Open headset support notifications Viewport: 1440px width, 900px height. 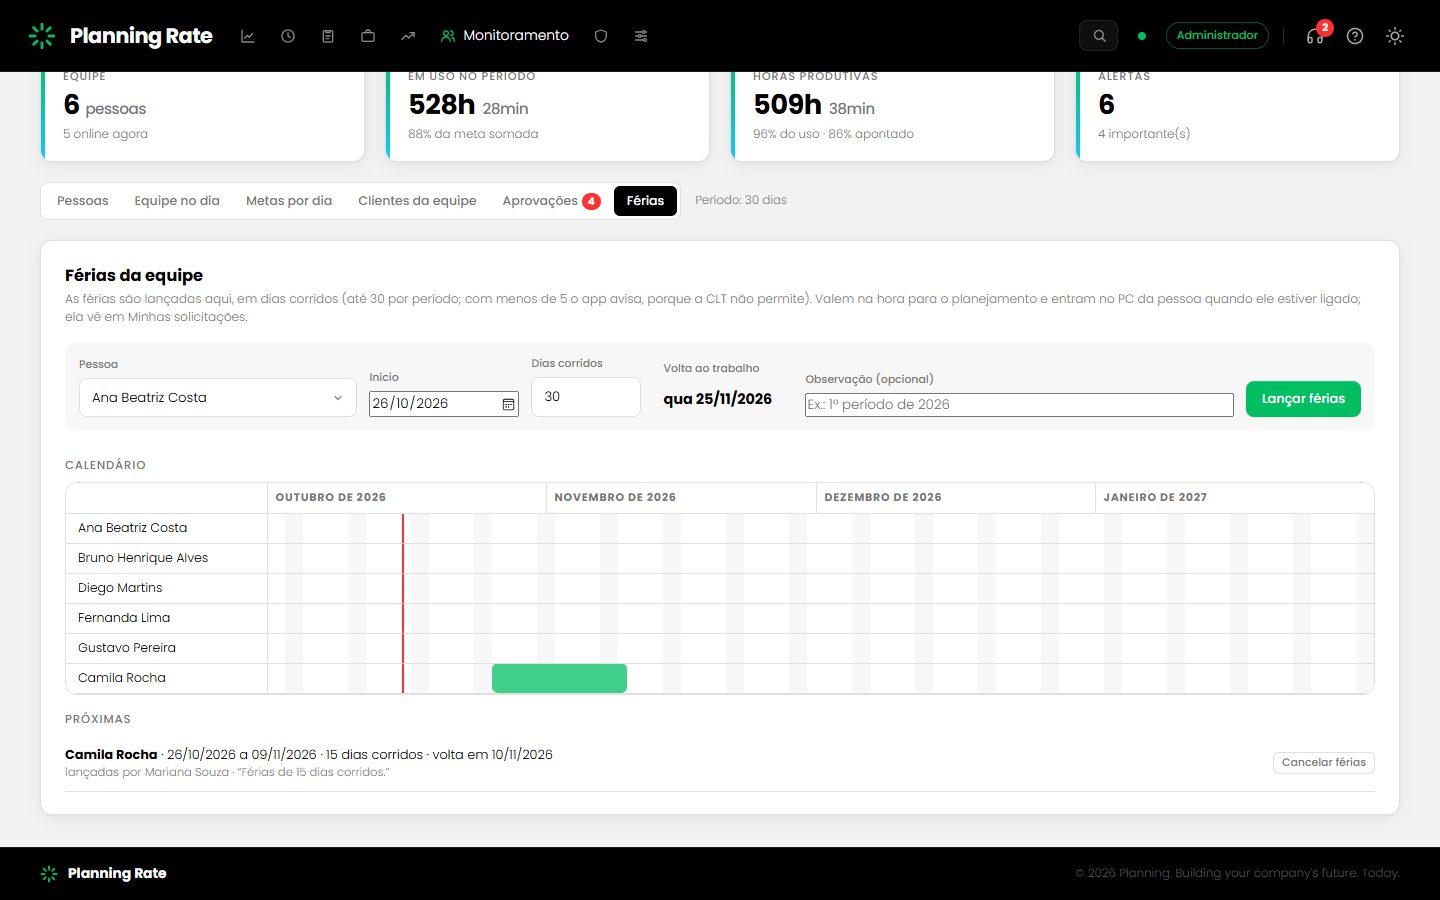(x=1316, y=35)
